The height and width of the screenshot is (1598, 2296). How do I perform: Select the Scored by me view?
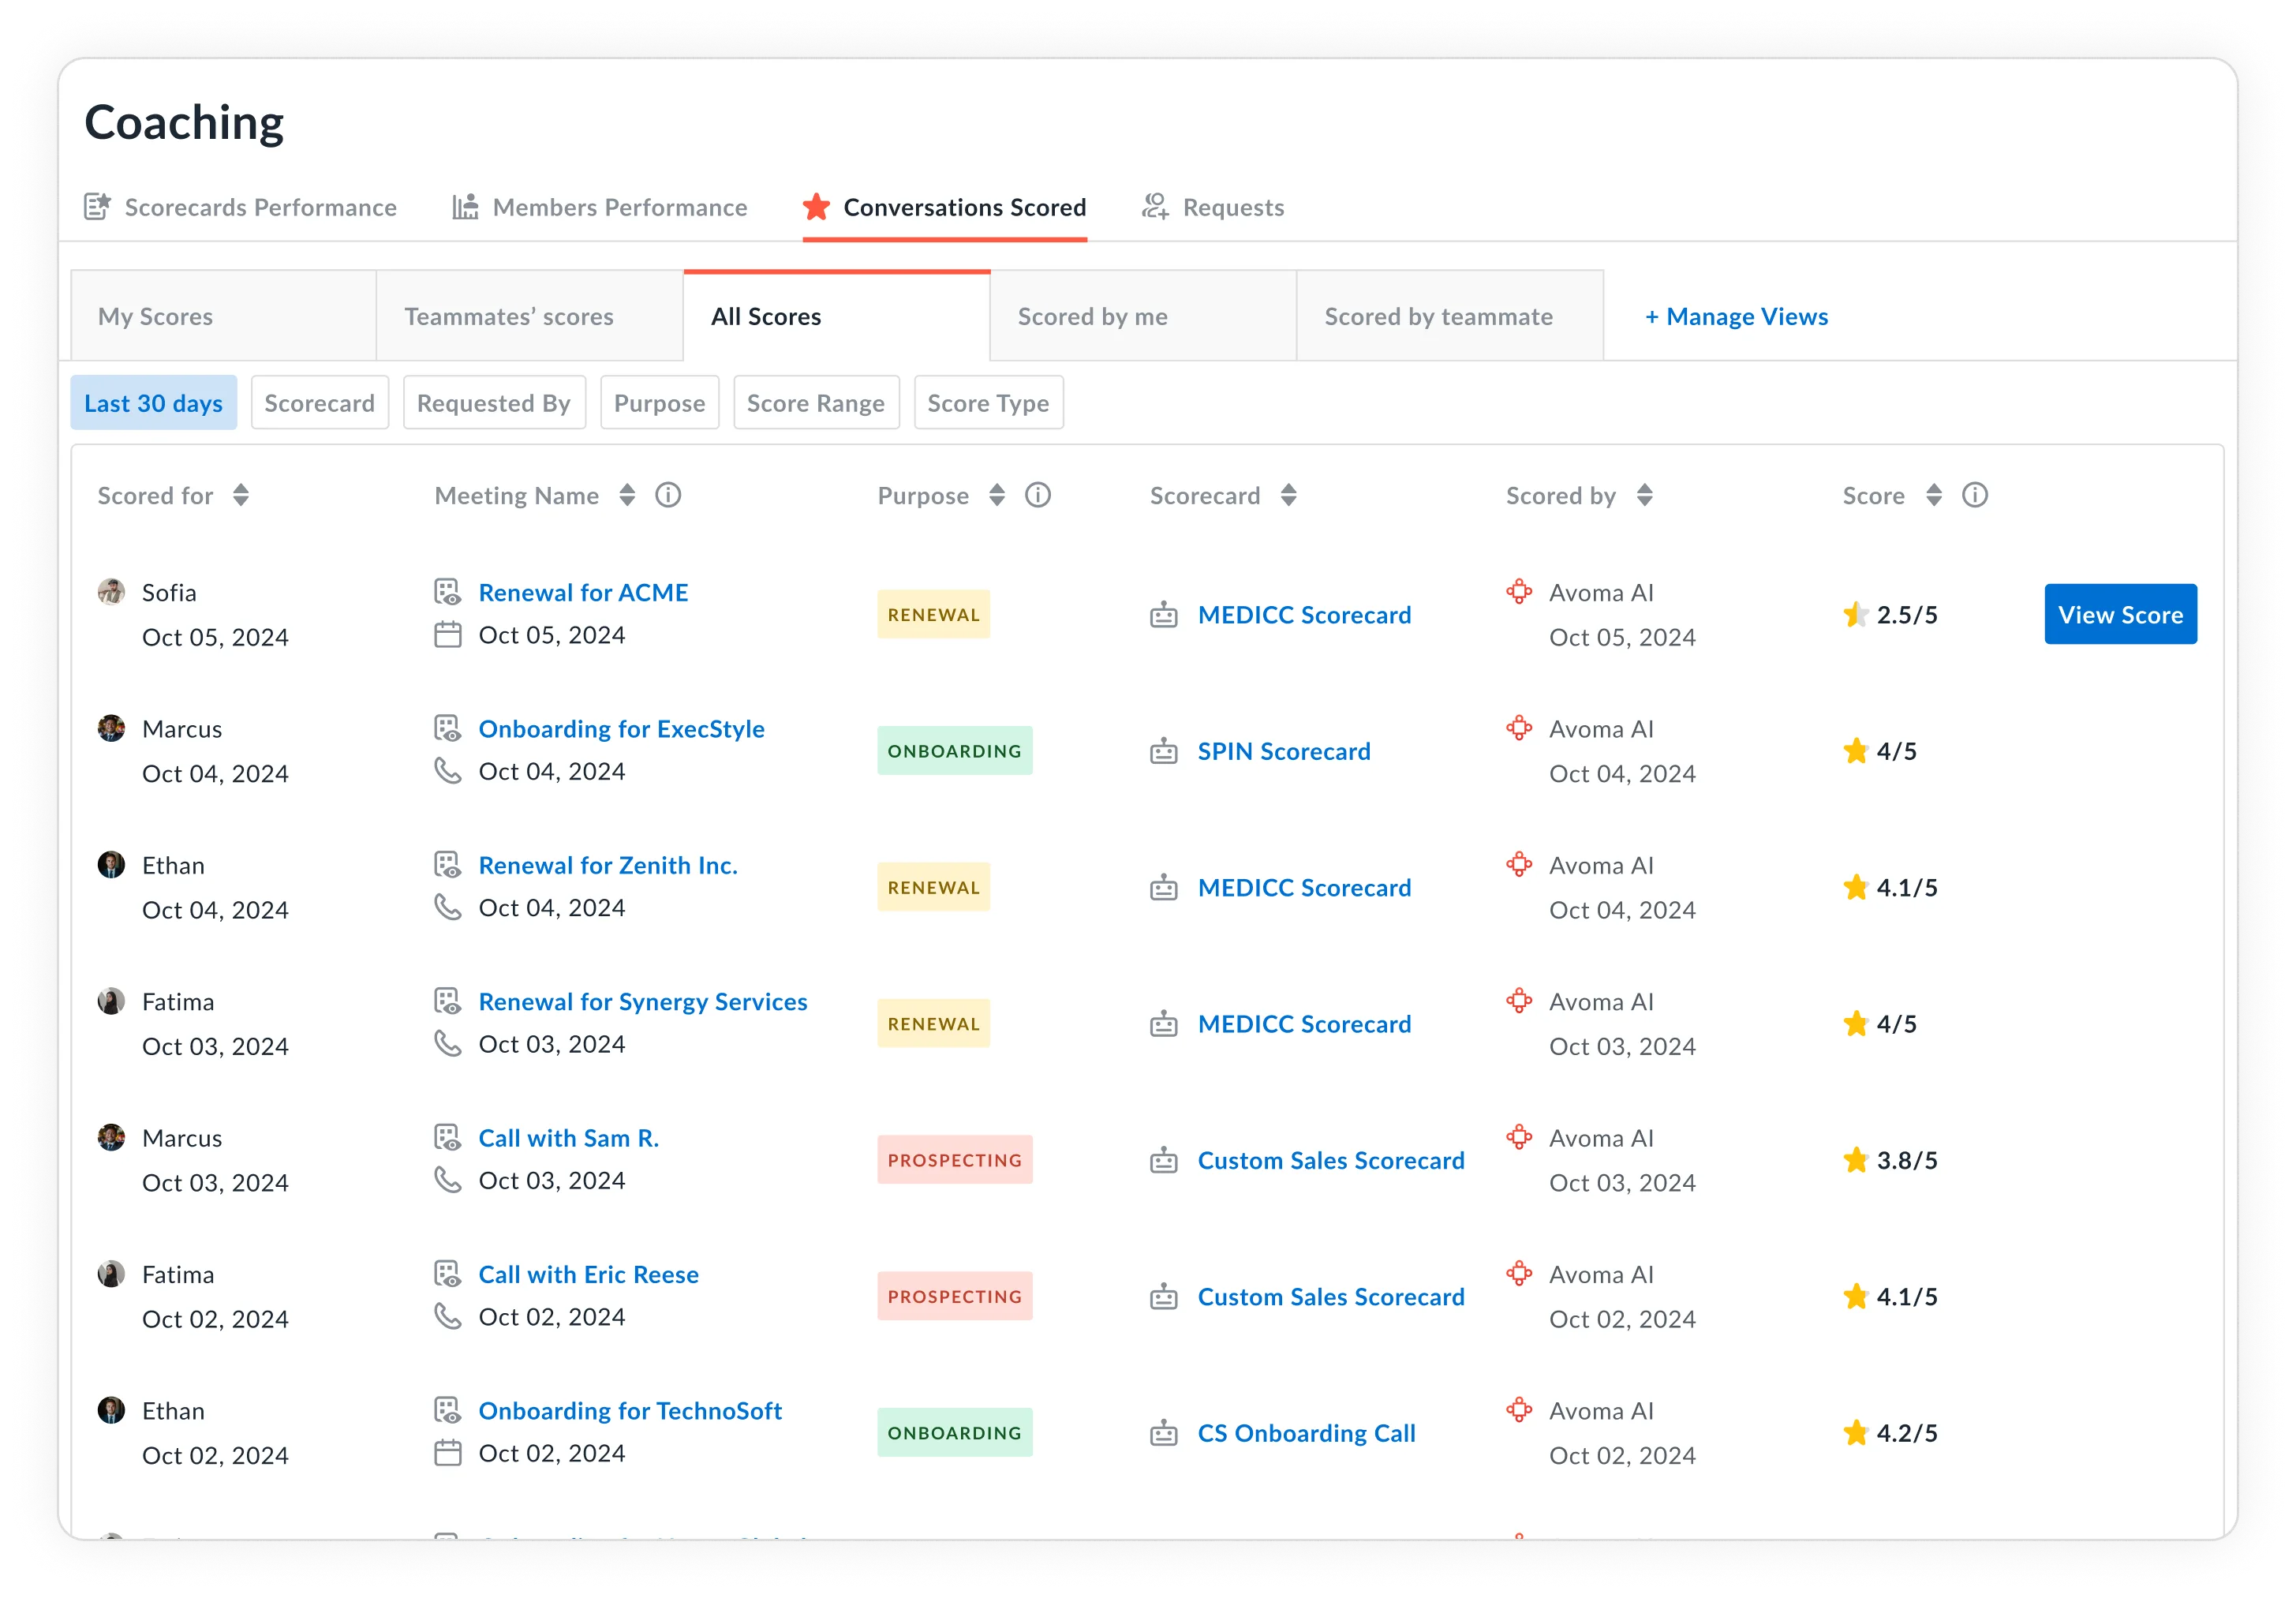coord(1144,316)
